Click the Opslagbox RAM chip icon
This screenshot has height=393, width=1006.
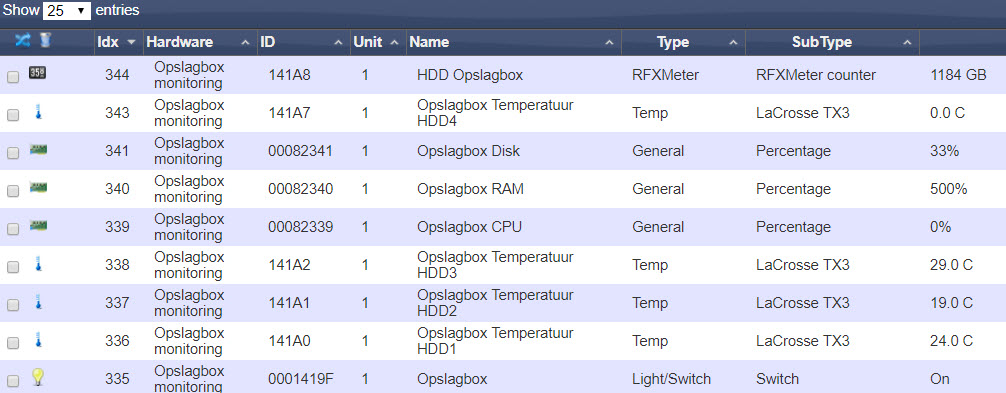pos(38,188)
